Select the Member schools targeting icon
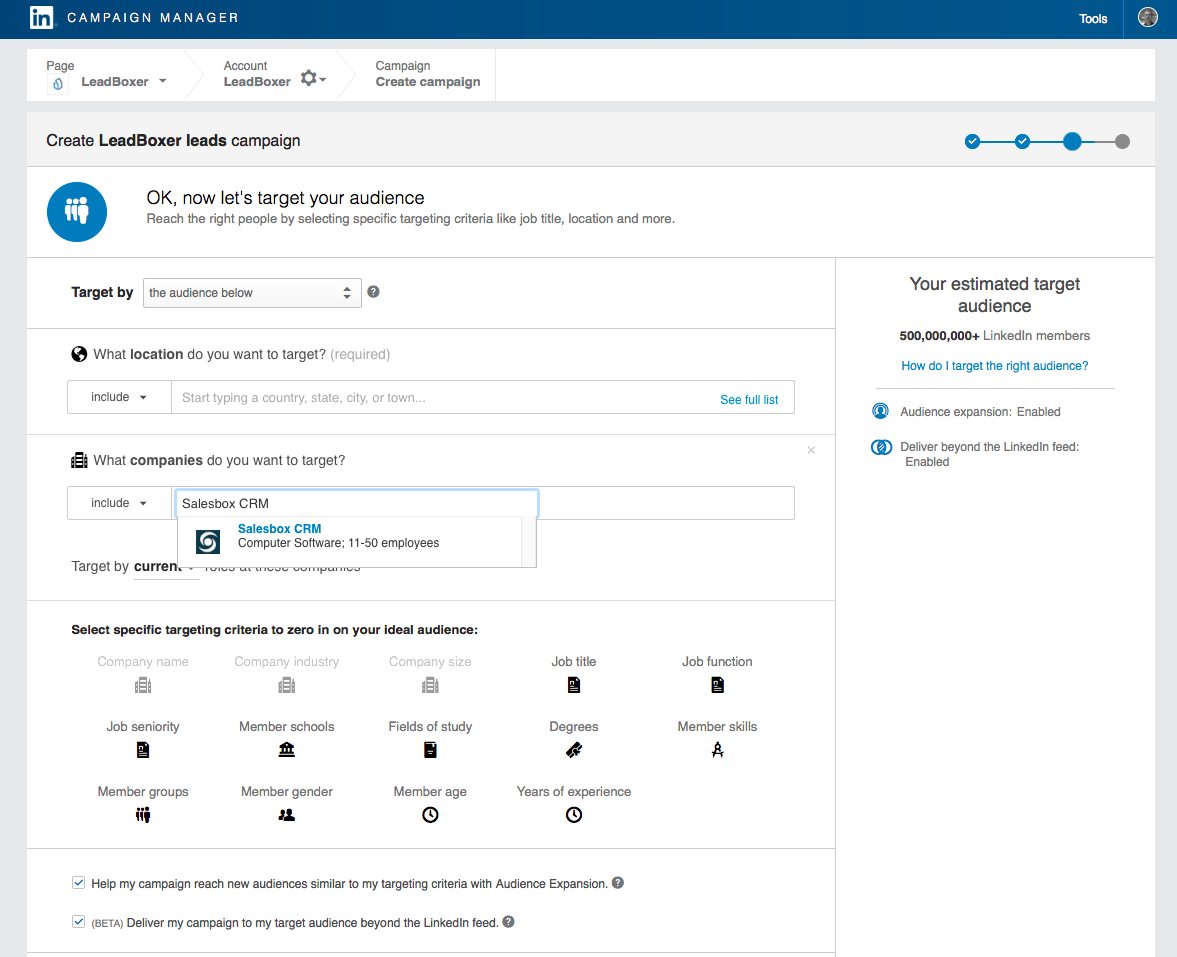Image resolution: width=1177 pixels, height=957 pixels. (x=286, y=750)
